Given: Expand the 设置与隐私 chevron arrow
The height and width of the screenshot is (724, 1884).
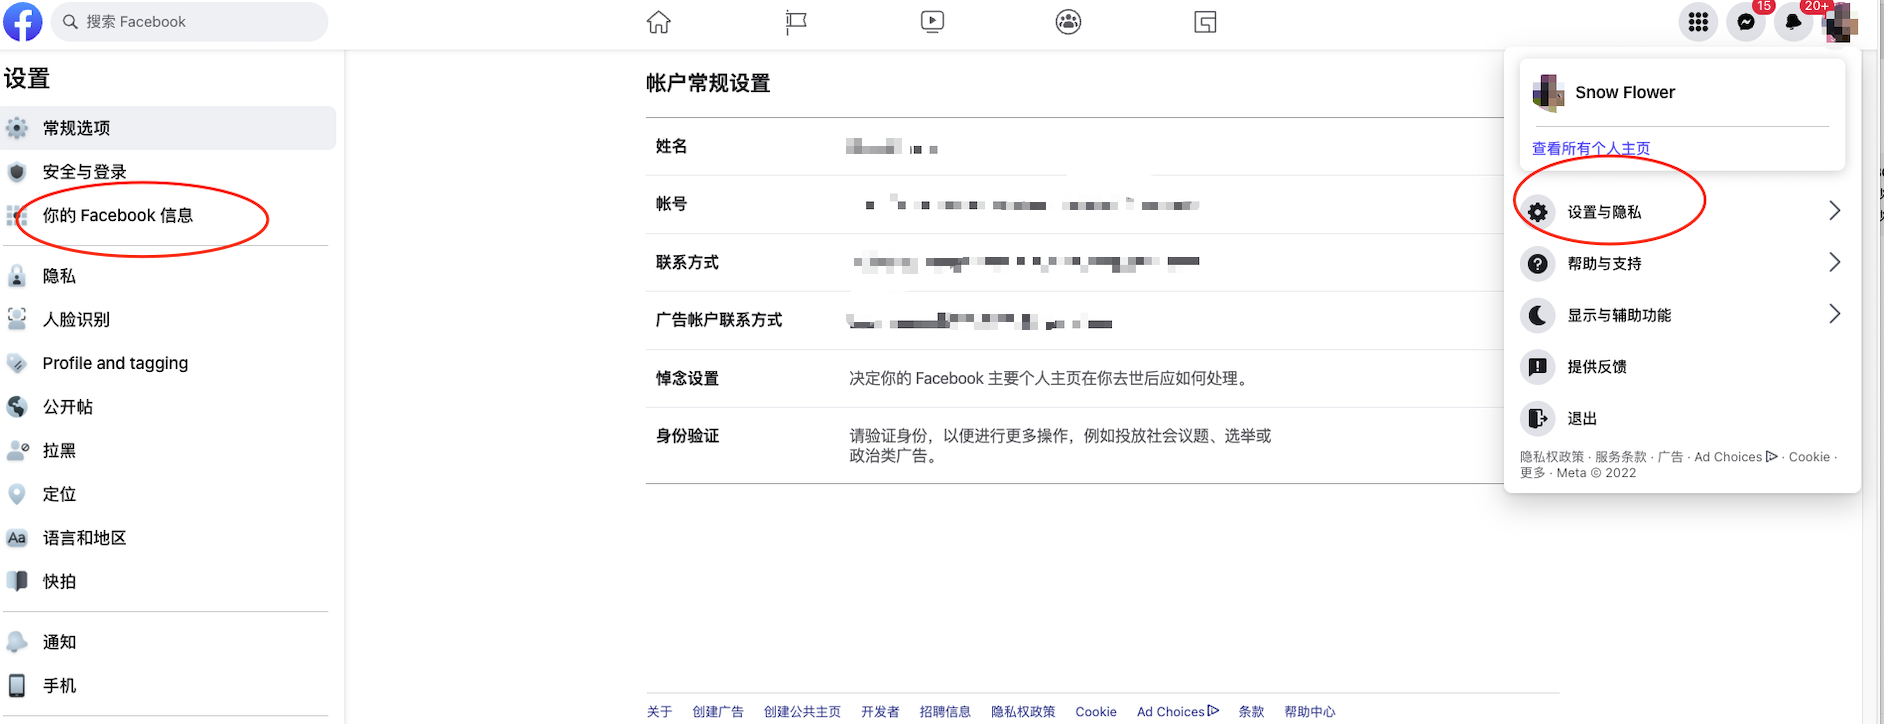Looking at the screenshot, I should (x=1834, y=211).
